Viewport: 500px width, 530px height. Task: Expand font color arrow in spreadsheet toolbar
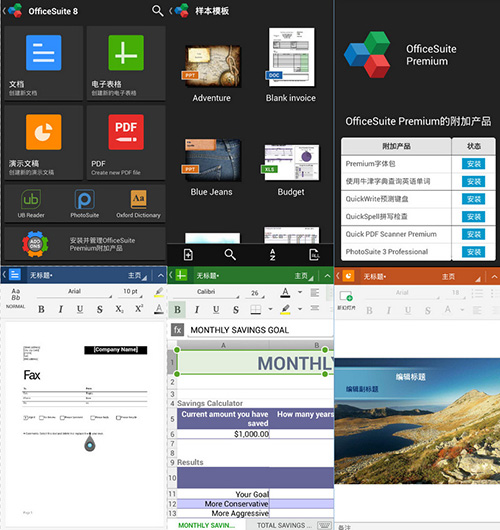coord(300,292)
